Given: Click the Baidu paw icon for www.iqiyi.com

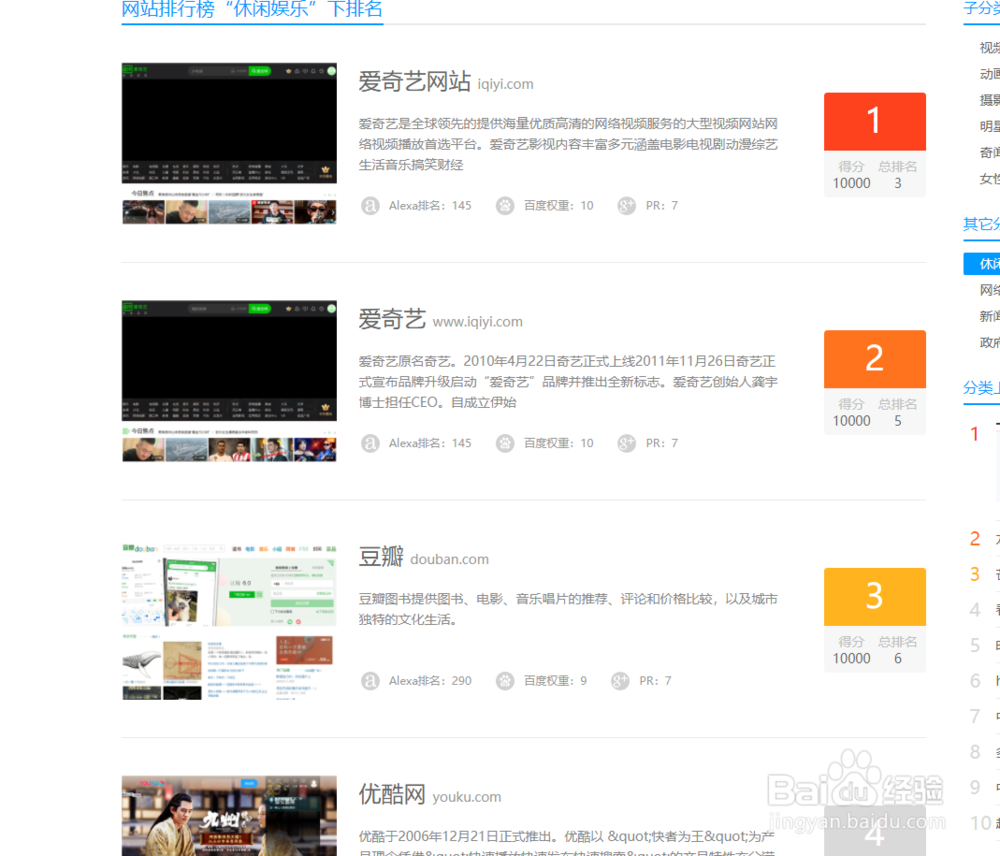Looking at the screenshot, I should (x=505, y=443).
